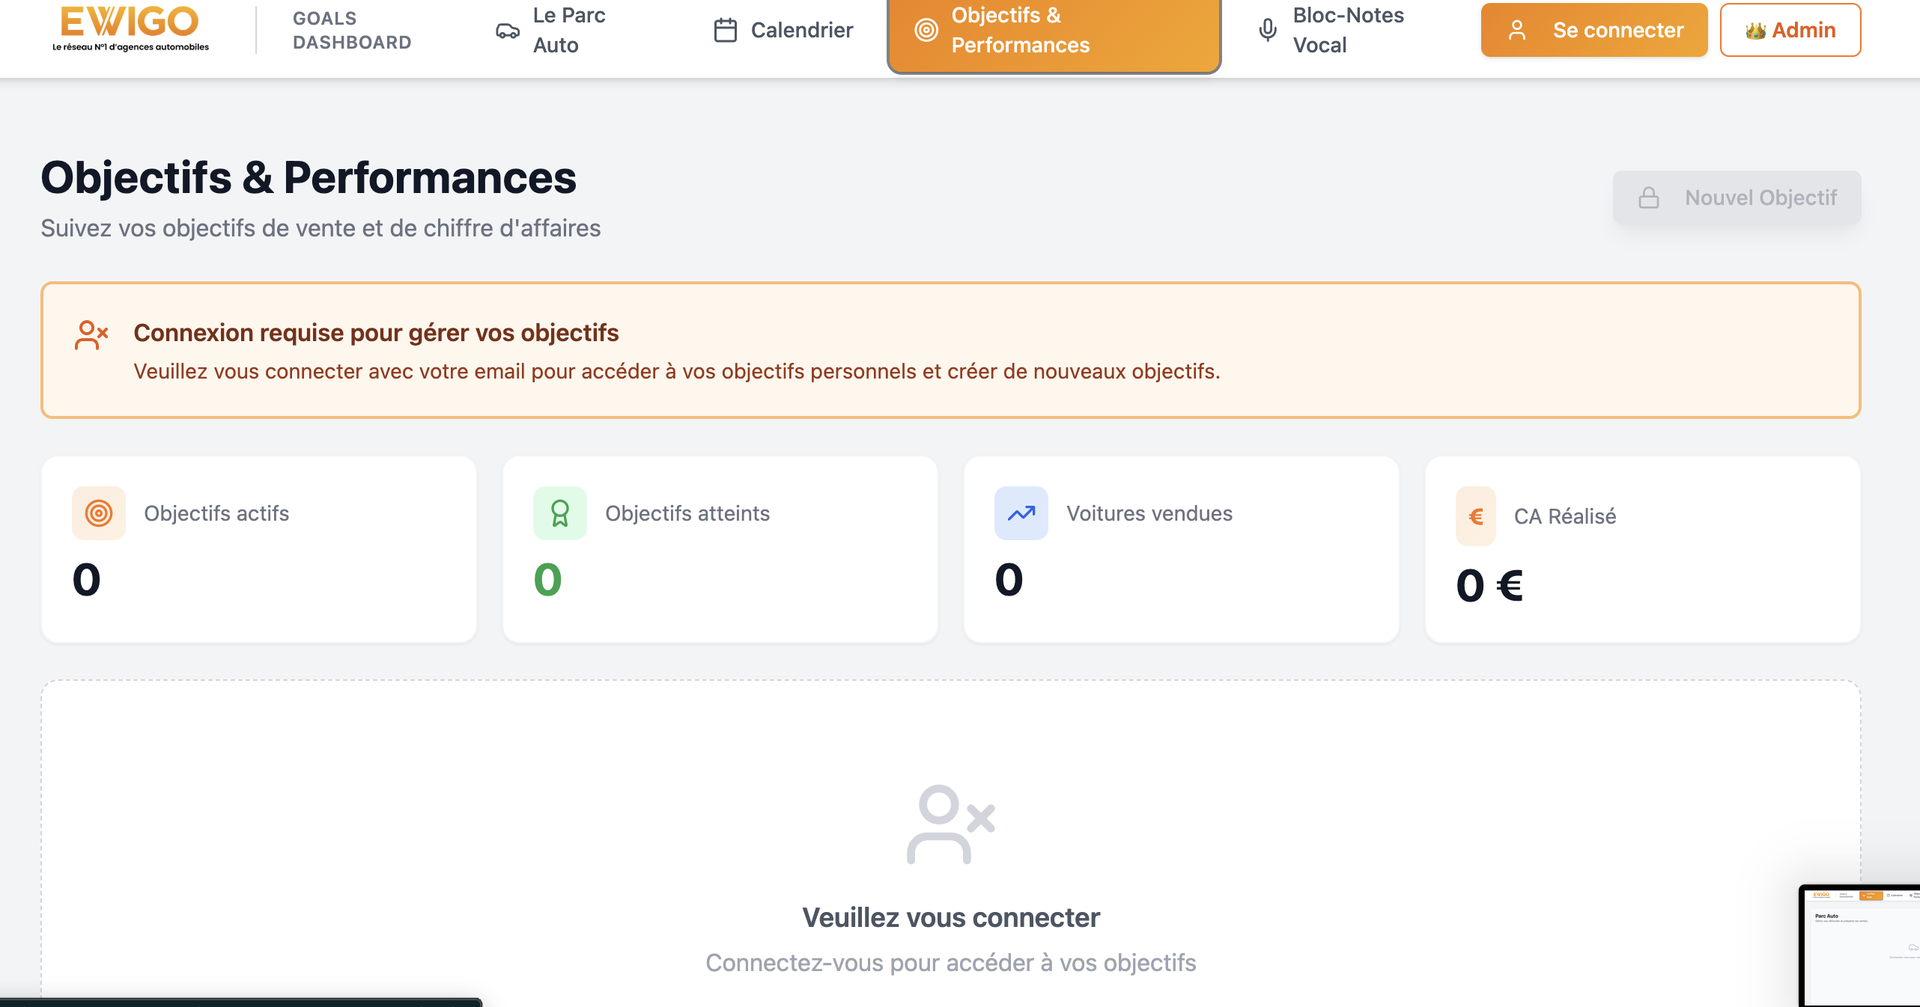
Task: Click the Objectifs actifs label
Action: pyautogui.click(x=216, y=514)
